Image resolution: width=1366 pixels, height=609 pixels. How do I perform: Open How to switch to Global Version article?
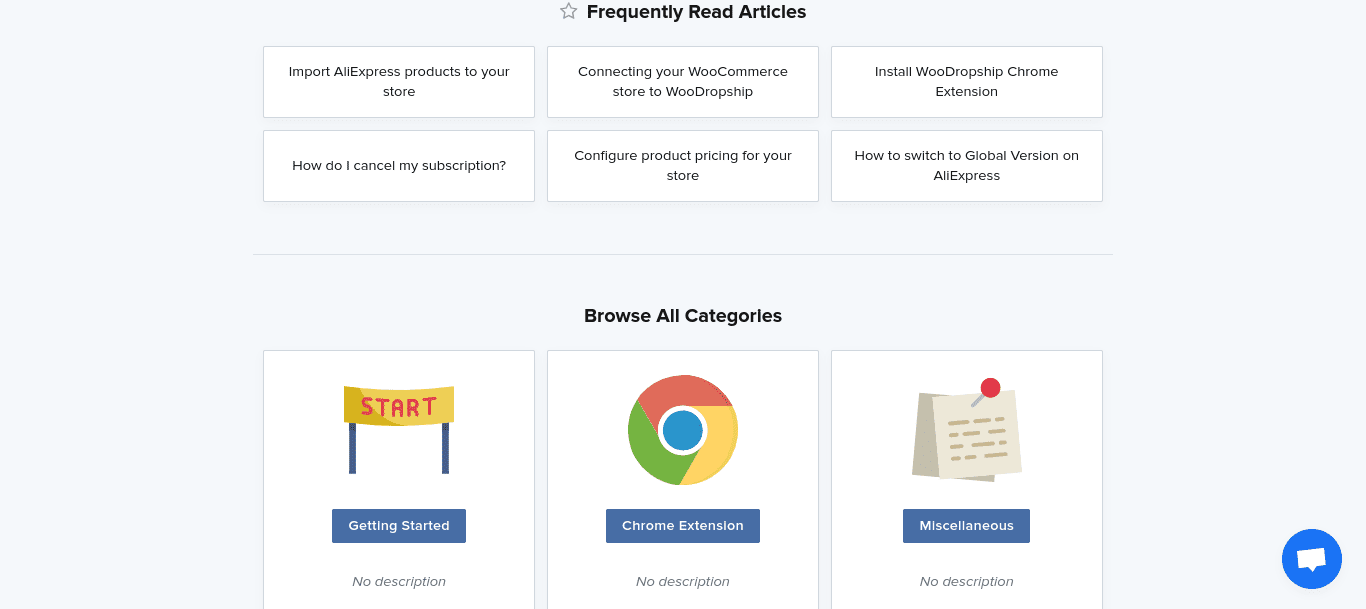pos(967,166)
